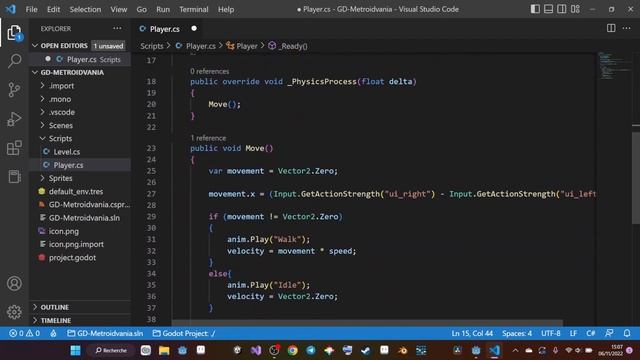Open the Manage gear settings icon

coord(14,312)
